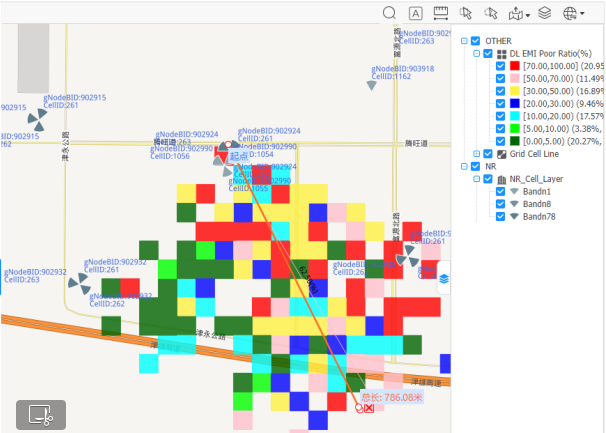Select the 'Grid Cell Line' tree label
The image size is (606, 433).
(x=534, y=154)
